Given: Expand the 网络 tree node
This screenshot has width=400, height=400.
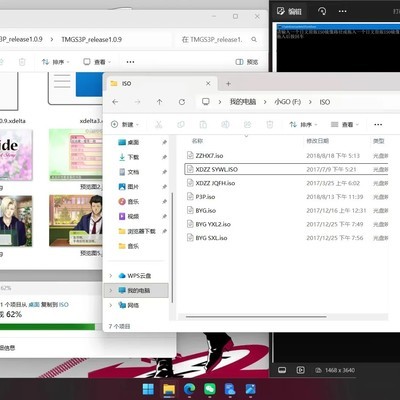Looking at the screenshot, I should (x=111, y=305).
